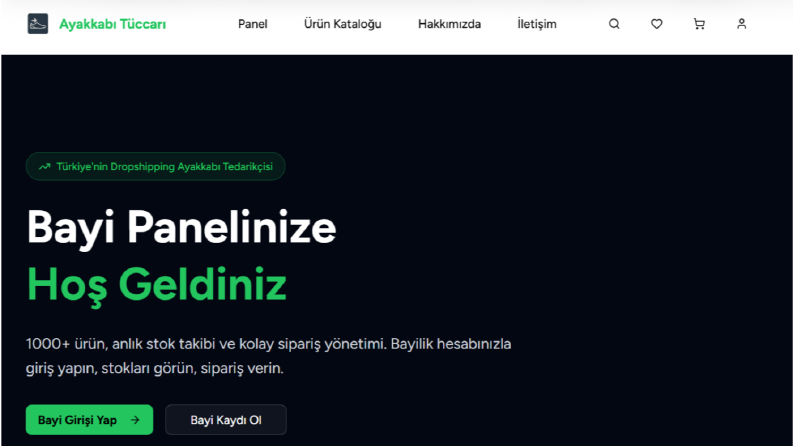Open the İletişim menu item
Viewport: 793px width, 446px height.
537,24
